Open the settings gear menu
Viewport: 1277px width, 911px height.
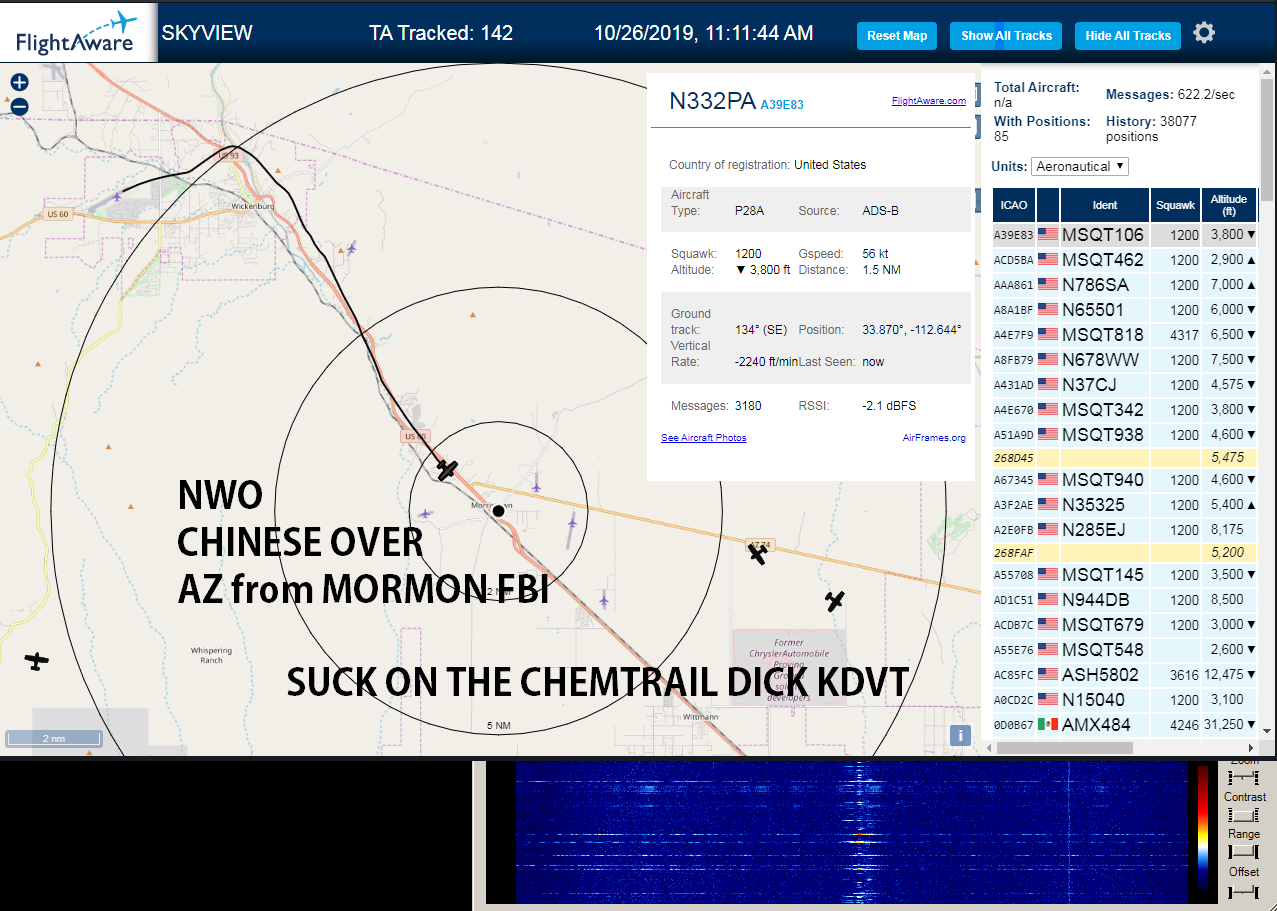(x=1204, y=33)
